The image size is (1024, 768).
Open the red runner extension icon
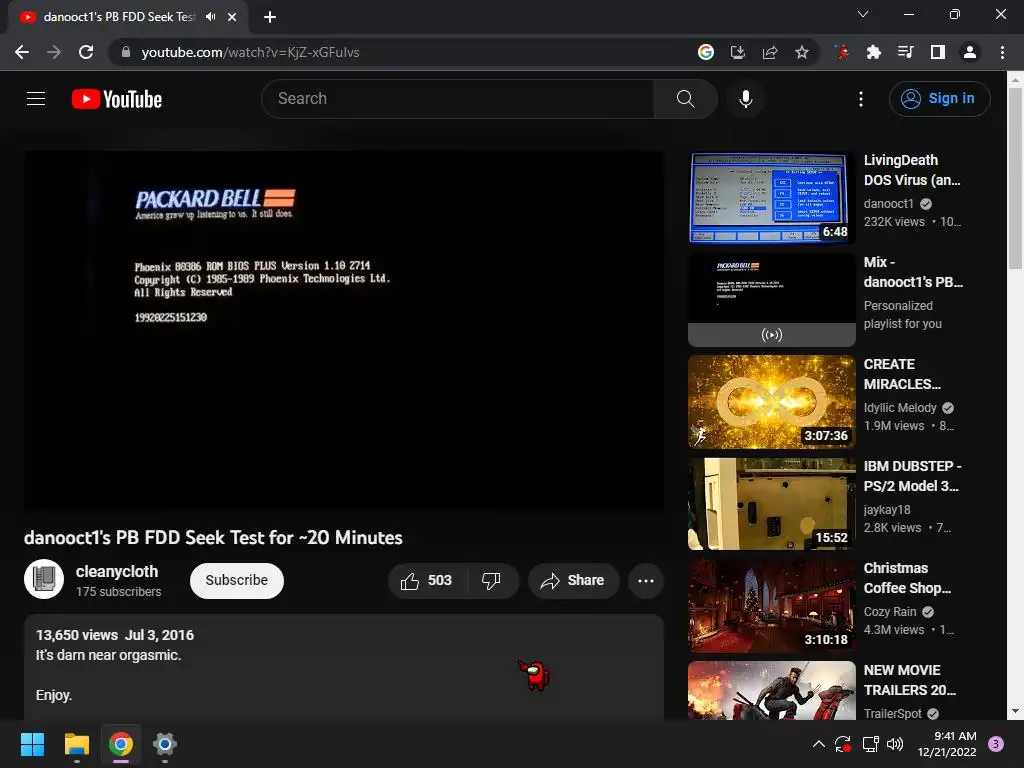[842, 52]
